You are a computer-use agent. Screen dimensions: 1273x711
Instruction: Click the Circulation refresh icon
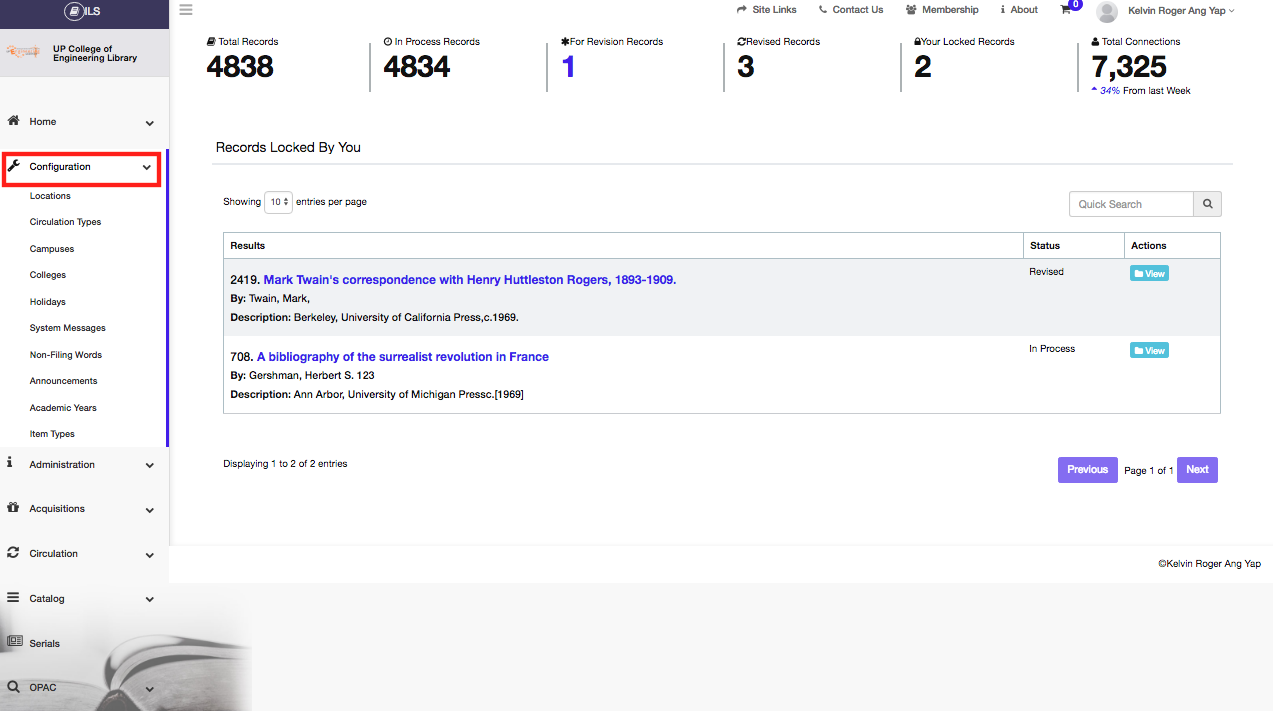pyautogui.click(x=13, y=553)
